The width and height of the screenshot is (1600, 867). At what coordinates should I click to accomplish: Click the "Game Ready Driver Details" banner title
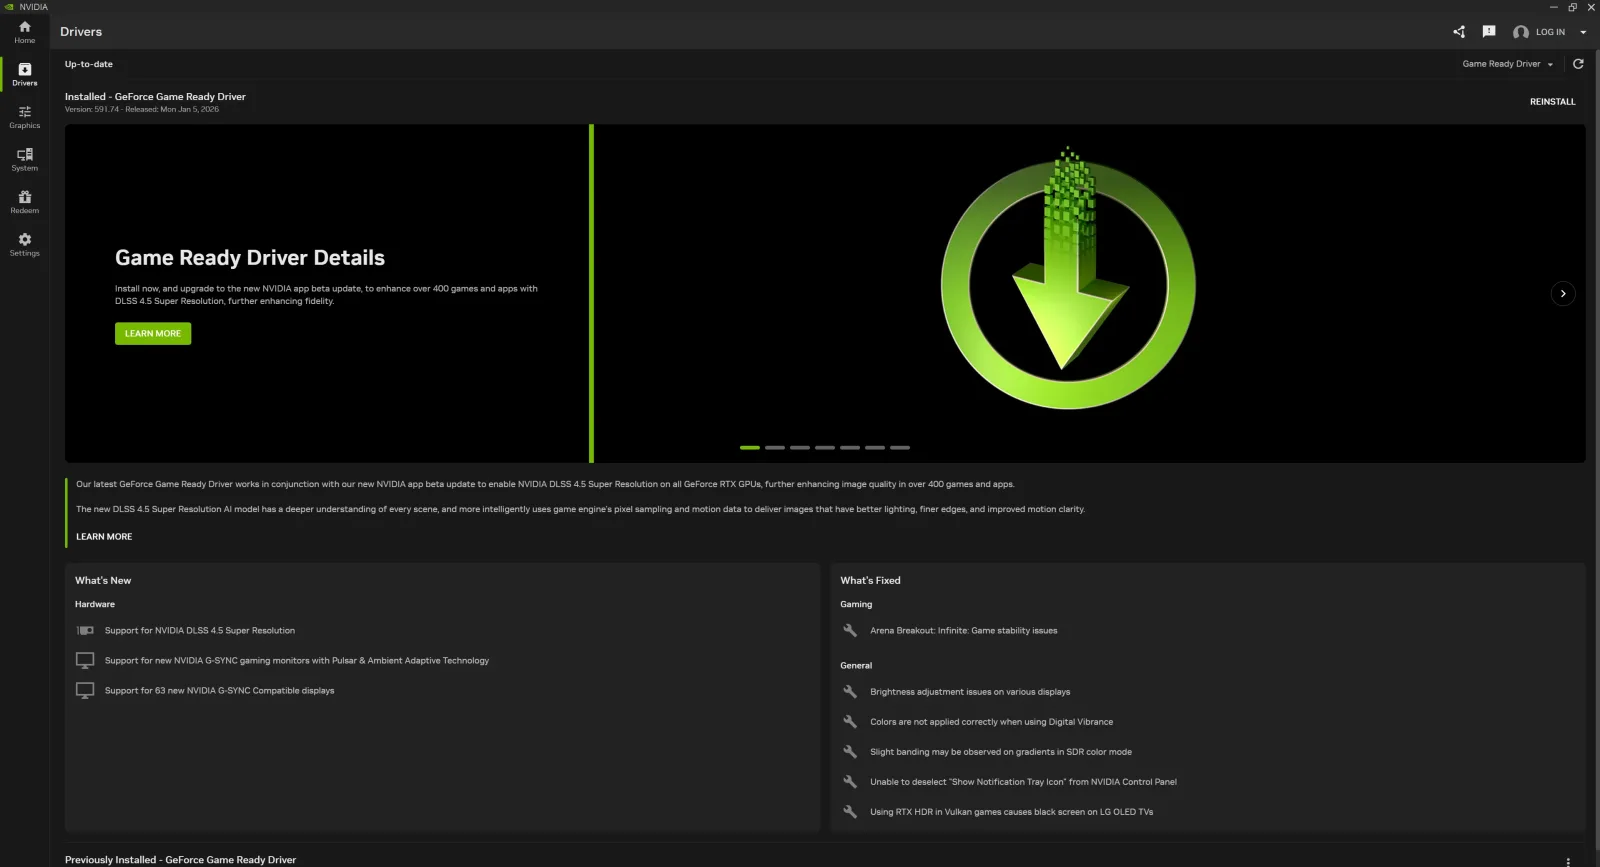tap(250, 258)
